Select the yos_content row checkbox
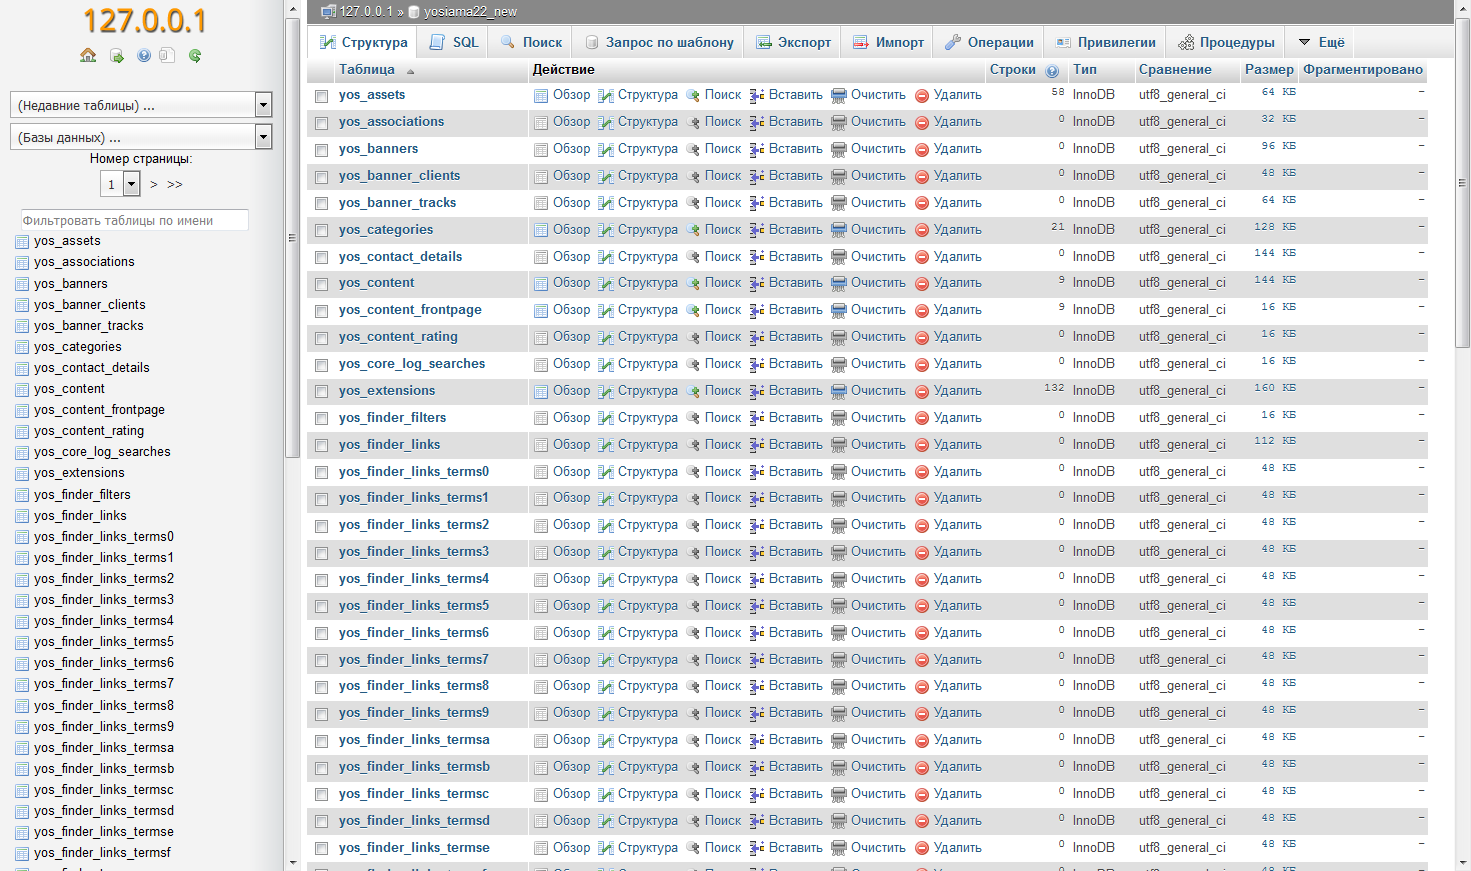 pyautogui.click(x=322, y=285)
